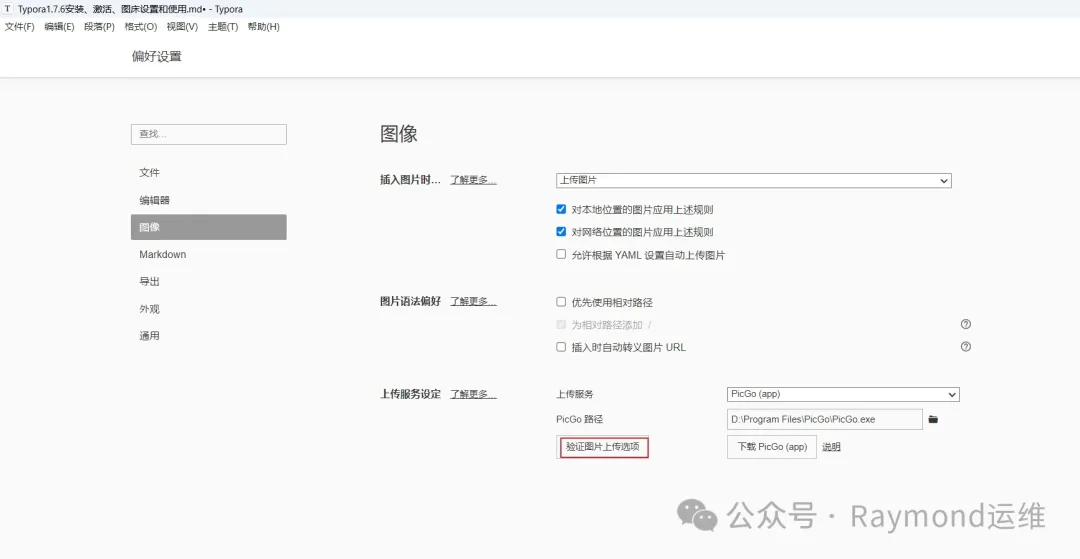Open the 帮助(H) menu
The width and height of the screenshot is (1080, 559).
point(263,27)
